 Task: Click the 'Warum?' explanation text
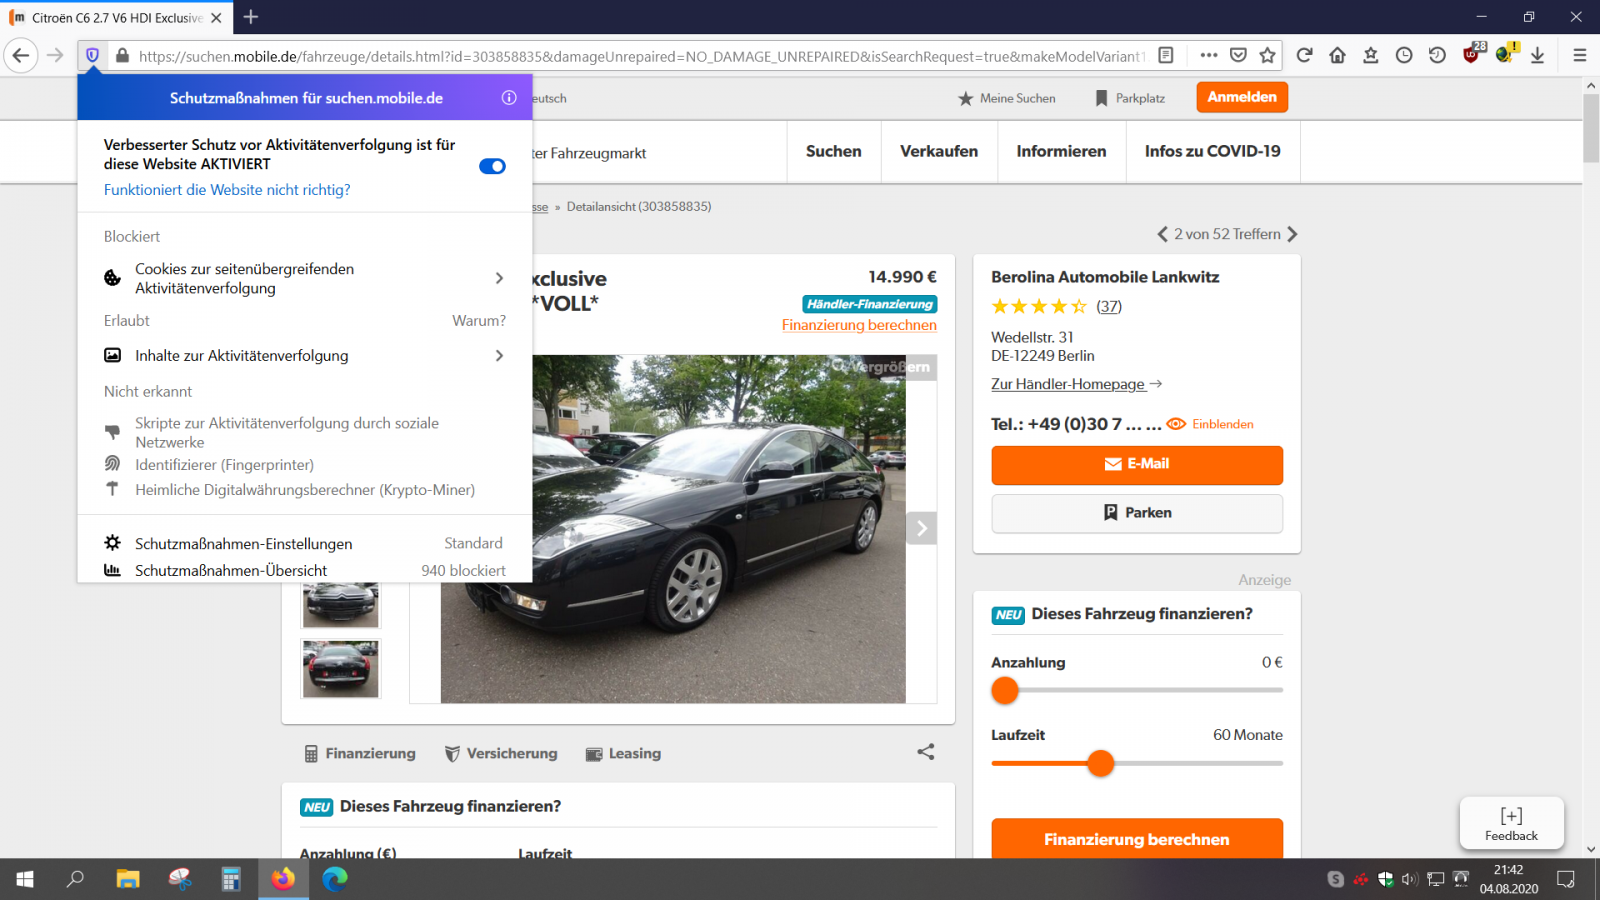pyautogui.click(x=479, y=321)
